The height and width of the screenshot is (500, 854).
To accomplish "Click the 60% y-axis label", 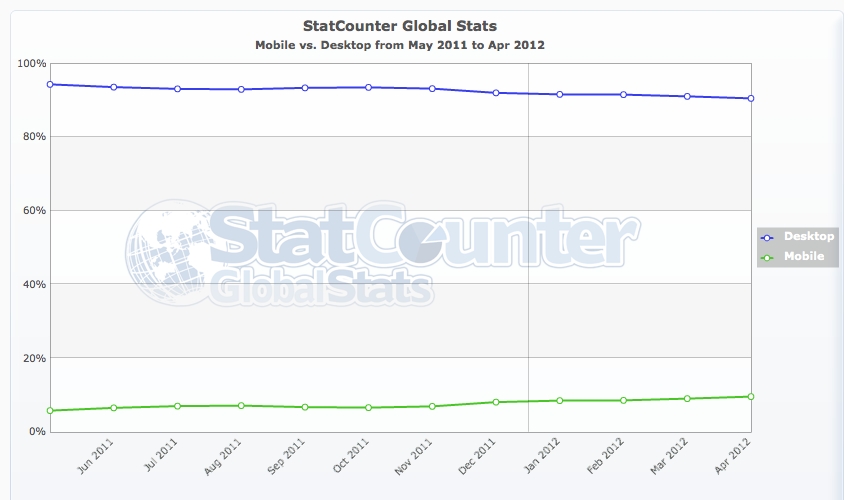I will [33, 211].
